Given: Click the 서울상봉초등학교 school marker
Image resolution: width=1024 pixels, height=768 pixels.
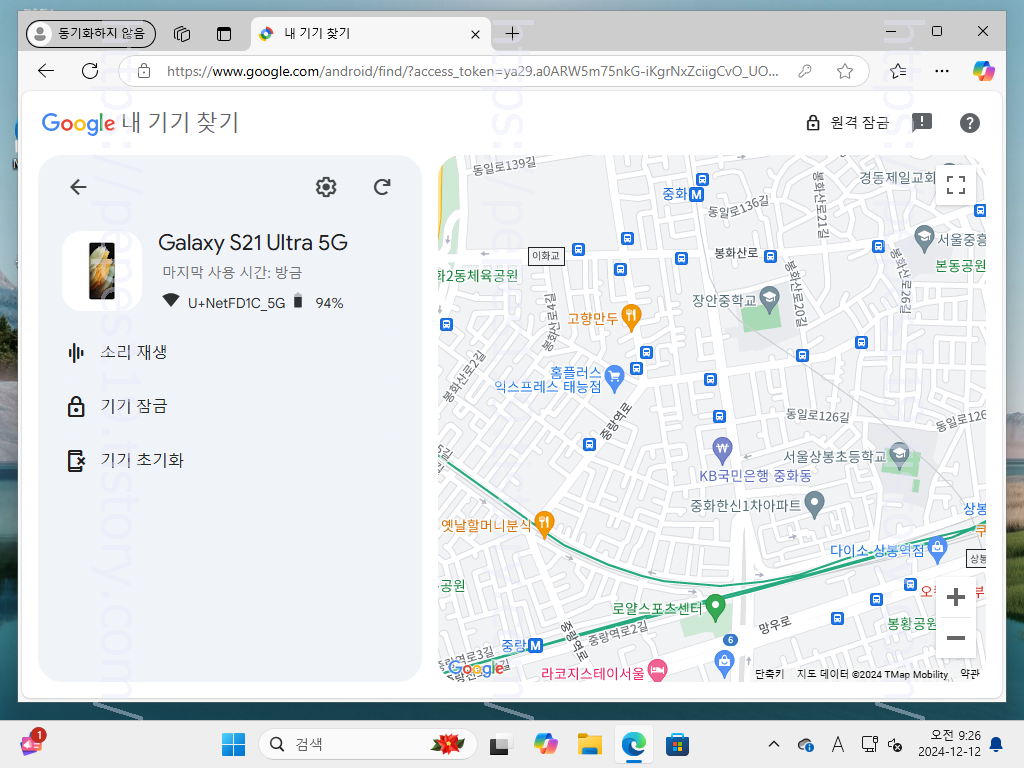Looking at the screenshot, I should (899, 456).
